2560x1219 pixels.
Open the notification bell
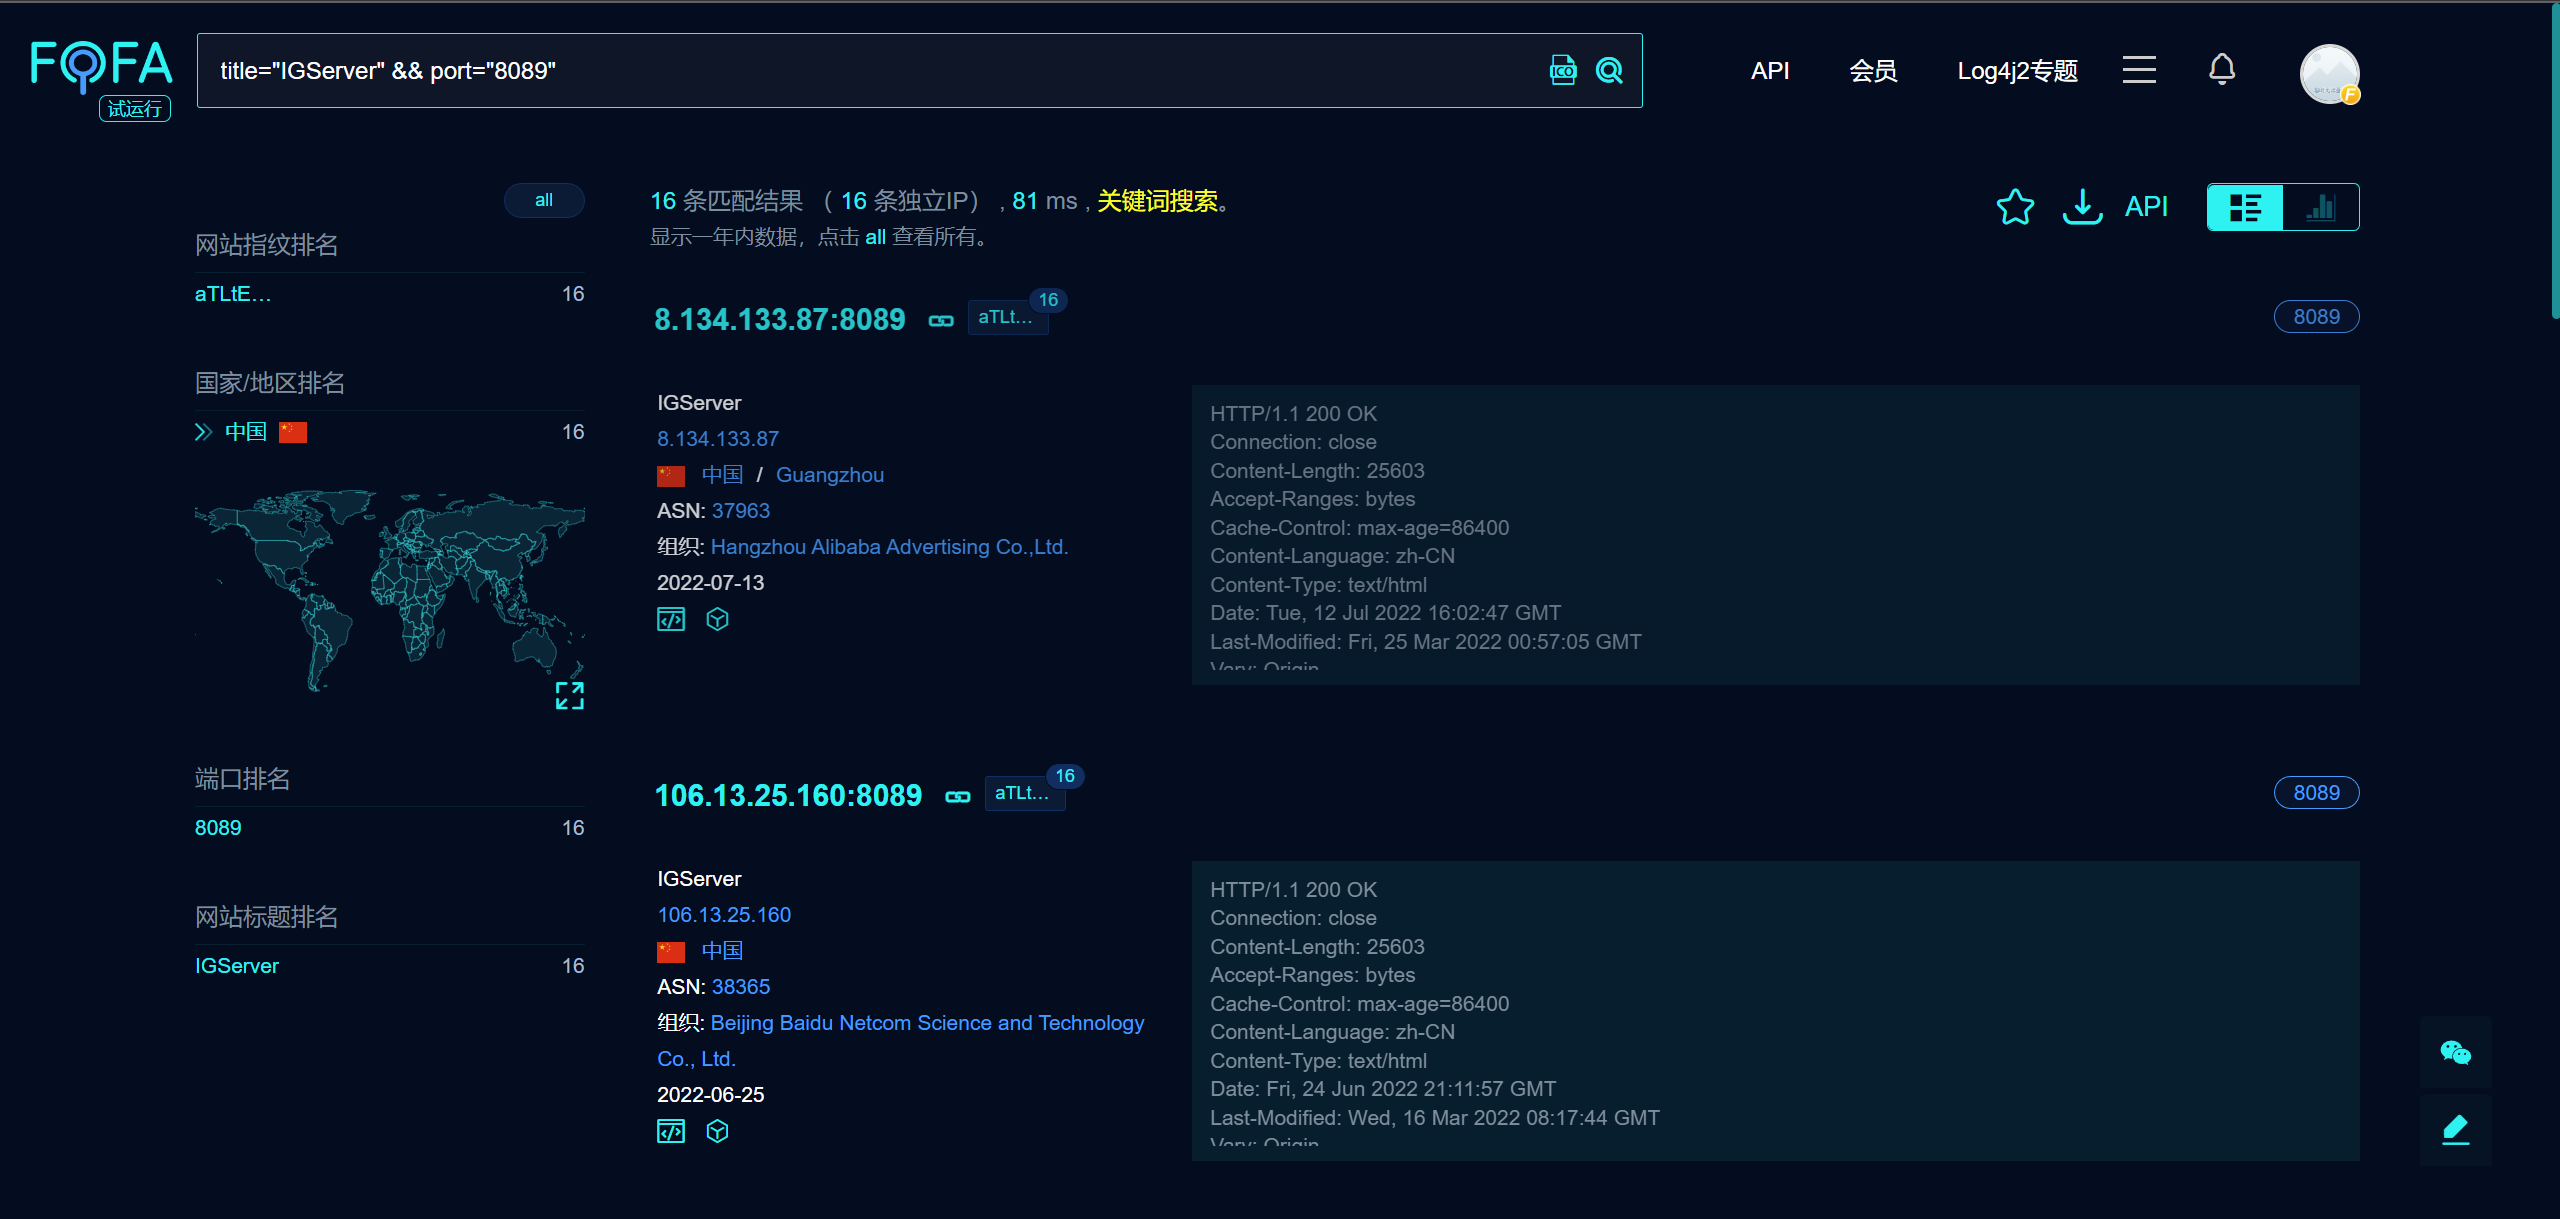coord(2221,69)
